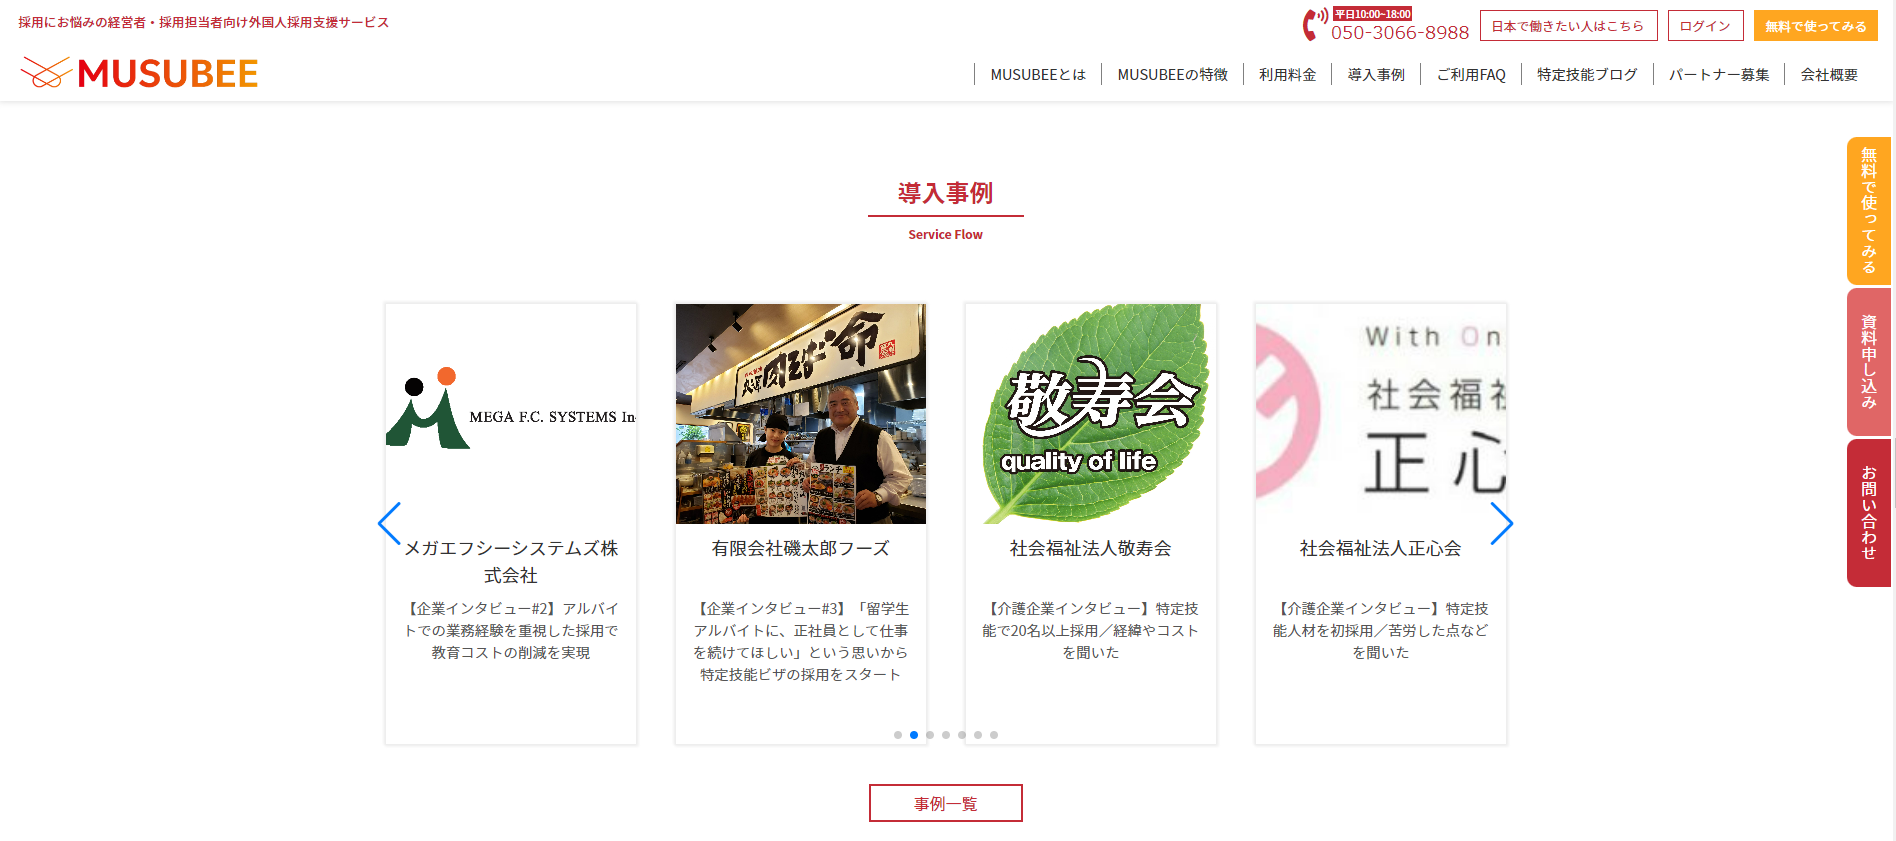
Task: Select 利用料金 in the navigation
Action: (x=1287, y=75)
